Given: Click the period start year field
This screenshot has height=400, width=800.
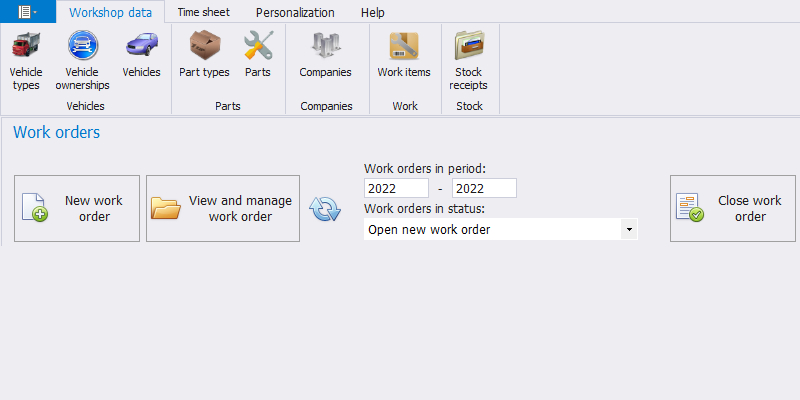Looking at the screenshot, I should coord(396,188).
